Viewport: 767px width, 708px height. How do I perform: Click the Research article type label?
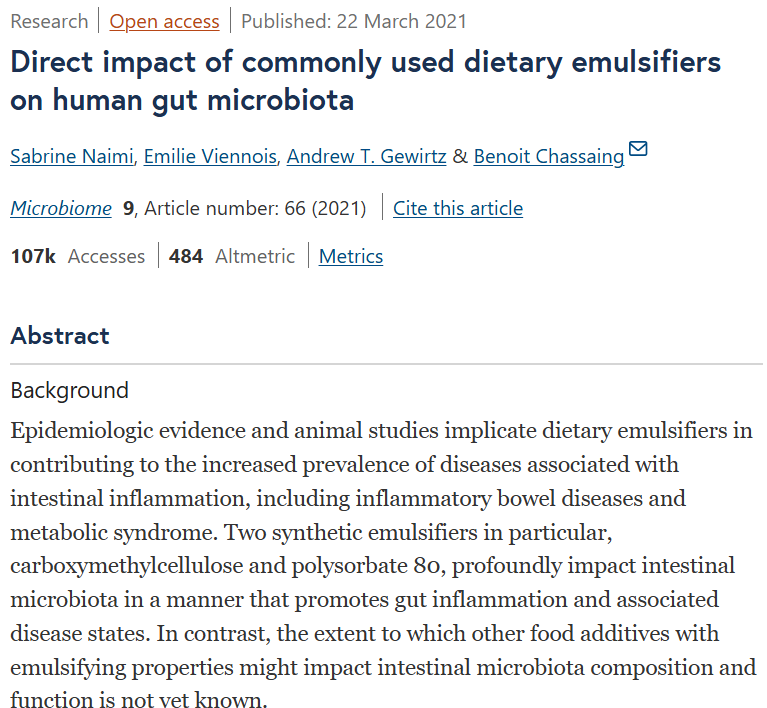point(49,22)
